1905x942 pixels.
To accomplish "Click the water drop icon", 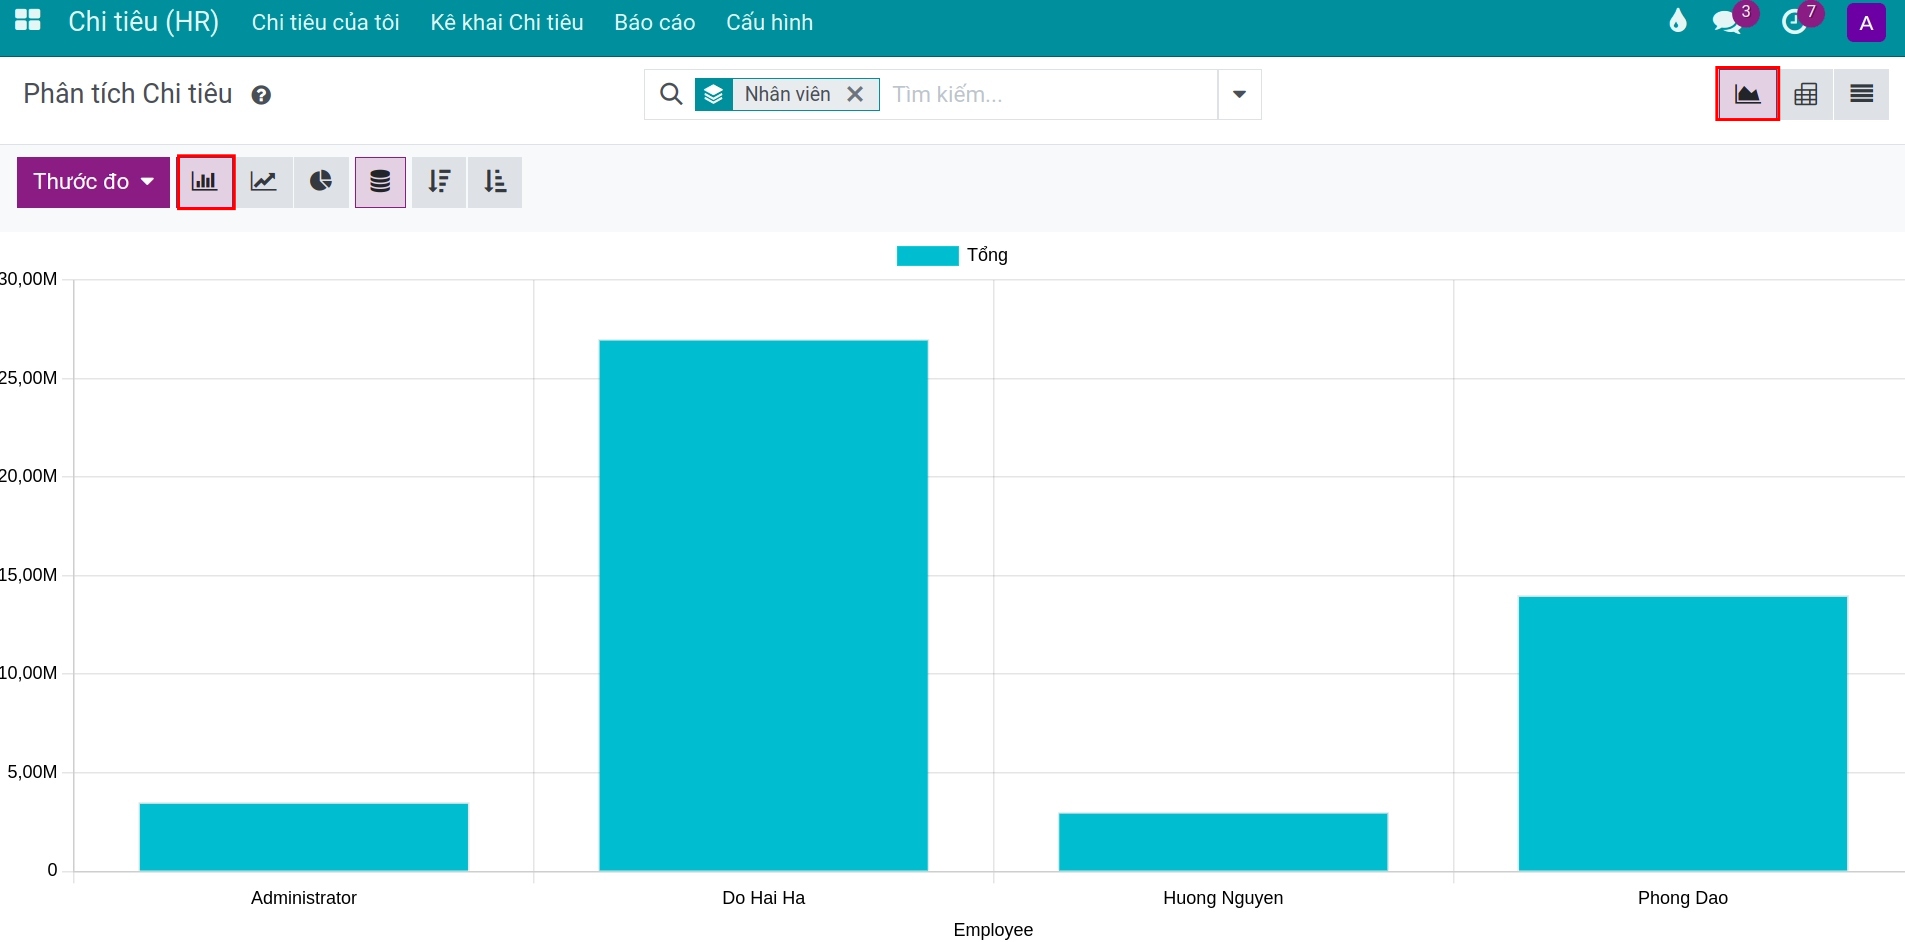I will [x=1678, y=21].
